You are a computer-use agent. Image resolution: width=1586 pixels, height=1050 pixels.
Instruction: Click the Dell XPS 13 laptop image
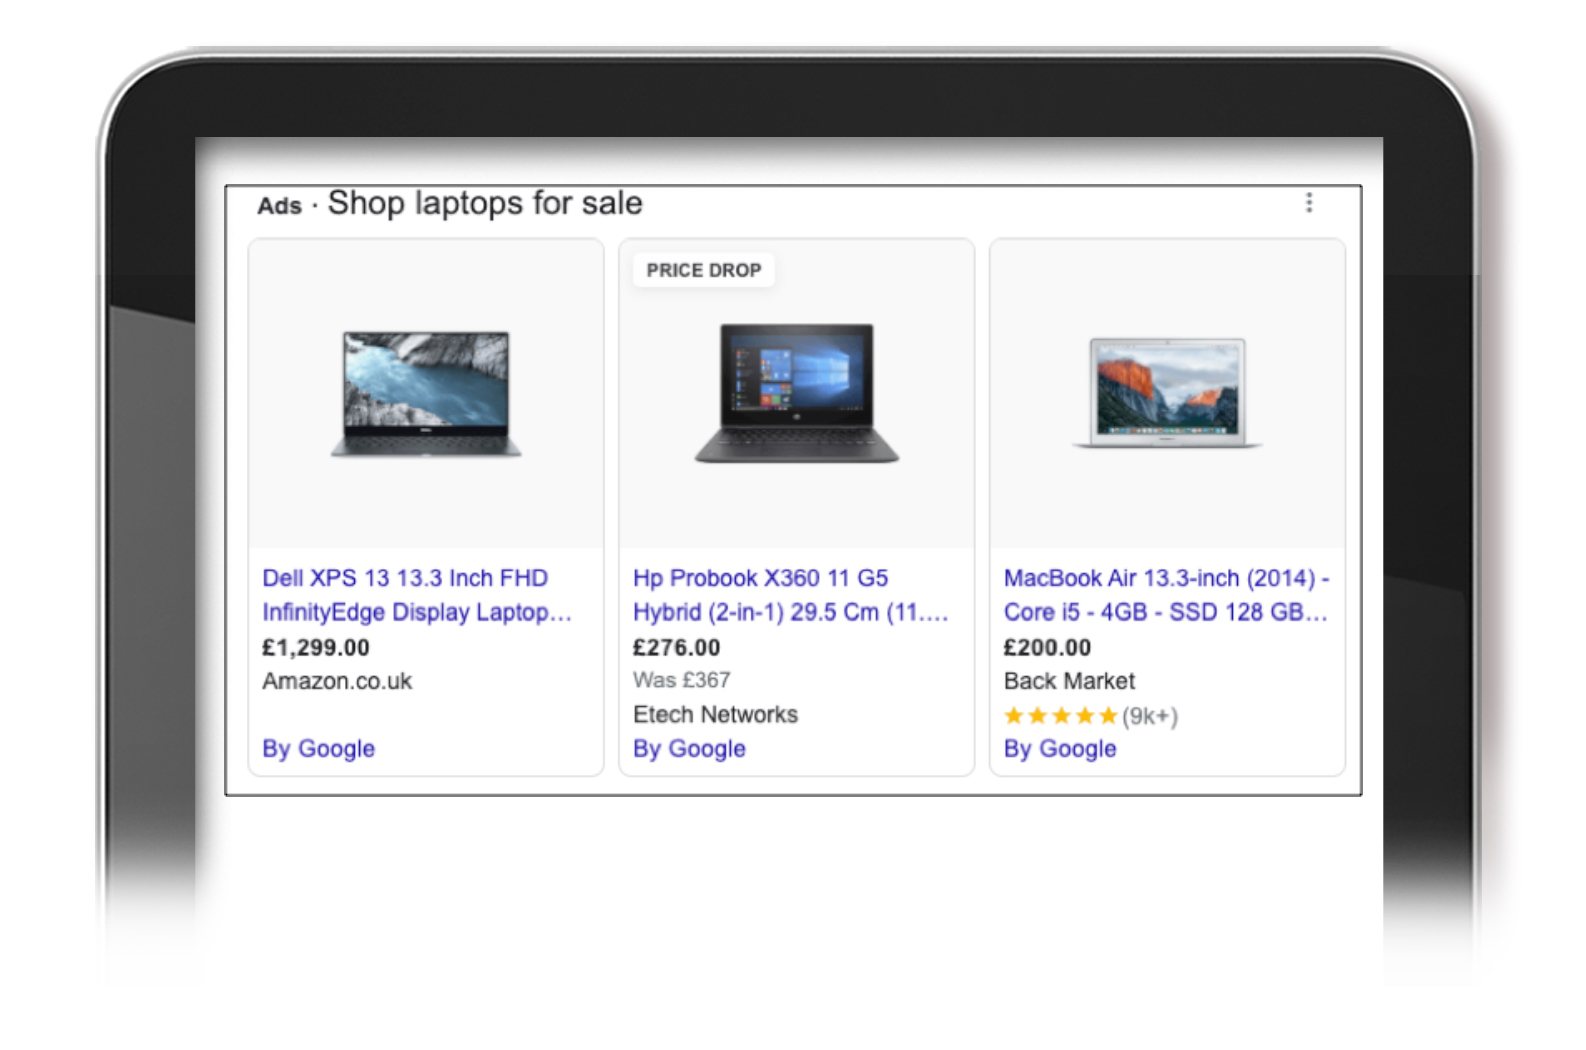tap(426, 394)
